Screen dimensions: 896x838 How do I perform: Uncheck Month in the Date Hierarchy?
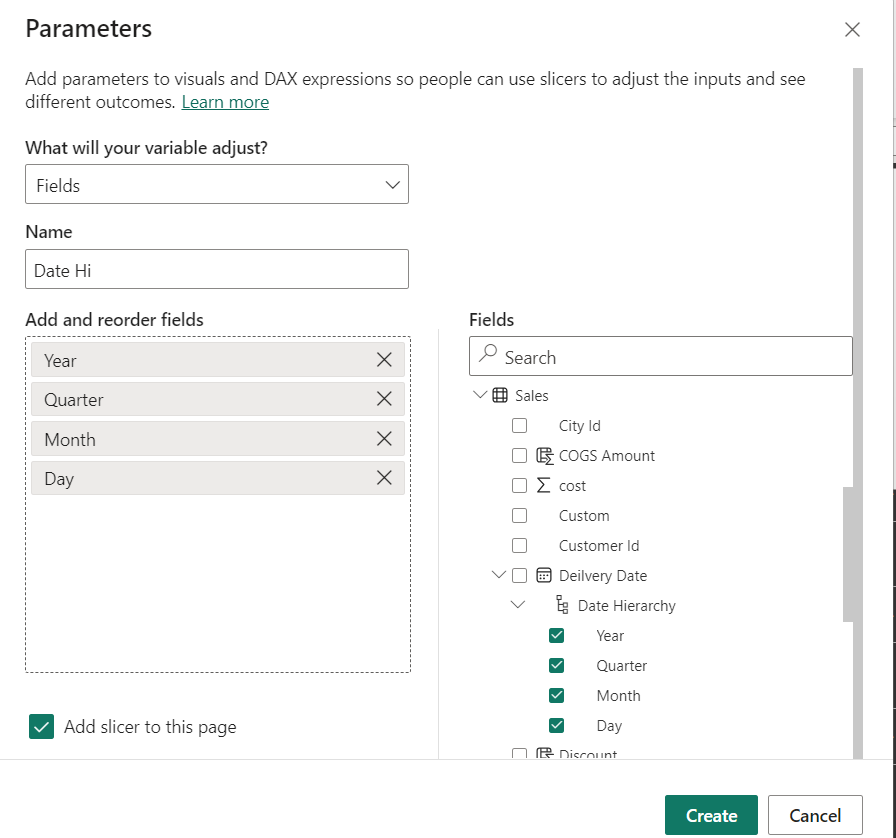point(557,695)
